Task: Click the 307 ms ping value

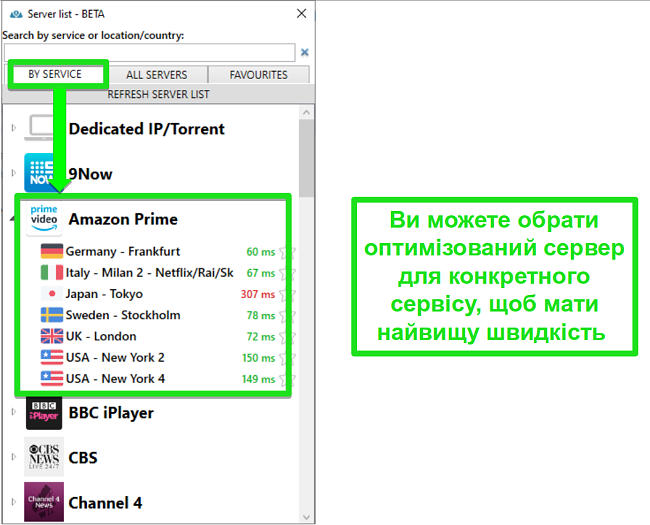Action: pos(258,294)
